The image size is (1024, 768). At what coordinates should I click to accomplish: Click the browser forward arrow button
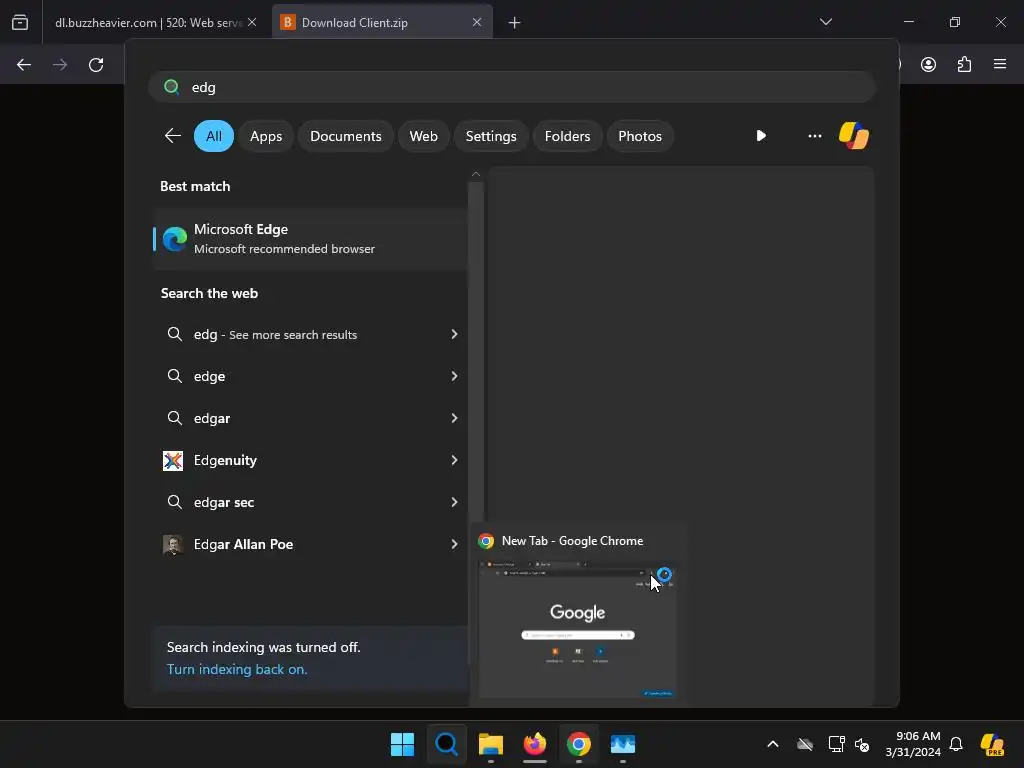(59, 65)
